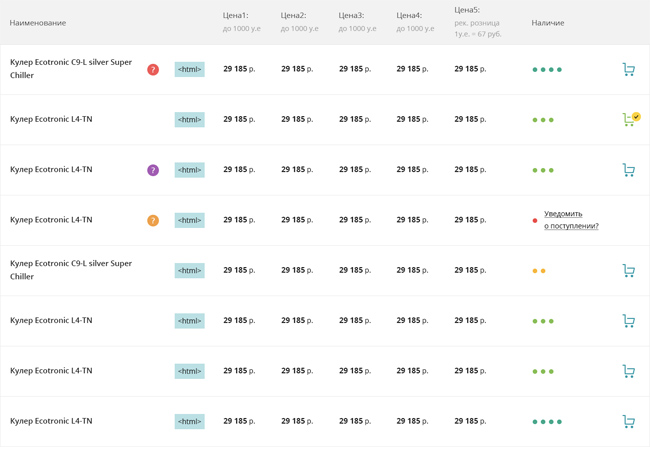
Task: Click Цена5 '29 185 р.' in orange-question-mark row
Action: coord(470,220)
